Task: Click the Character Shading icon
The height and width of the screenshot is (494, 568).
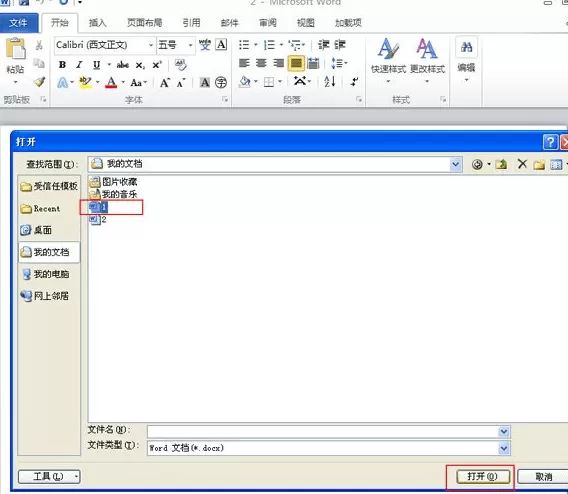Action: 205,83
